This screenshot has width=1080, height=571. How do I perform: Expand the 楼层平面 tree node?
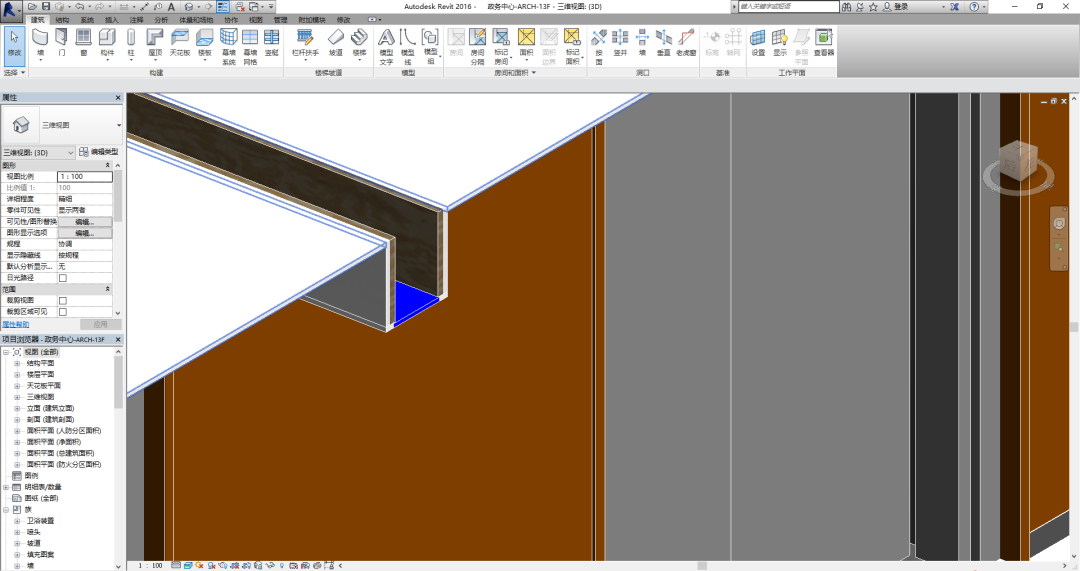(x=17, y=375)
